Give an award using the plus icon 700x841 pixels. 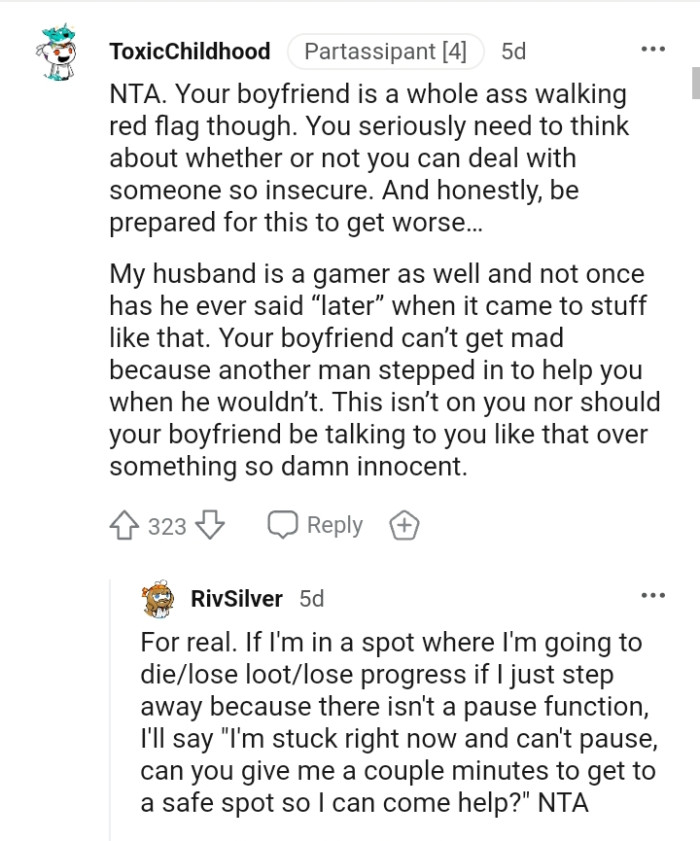click(404, 523)
